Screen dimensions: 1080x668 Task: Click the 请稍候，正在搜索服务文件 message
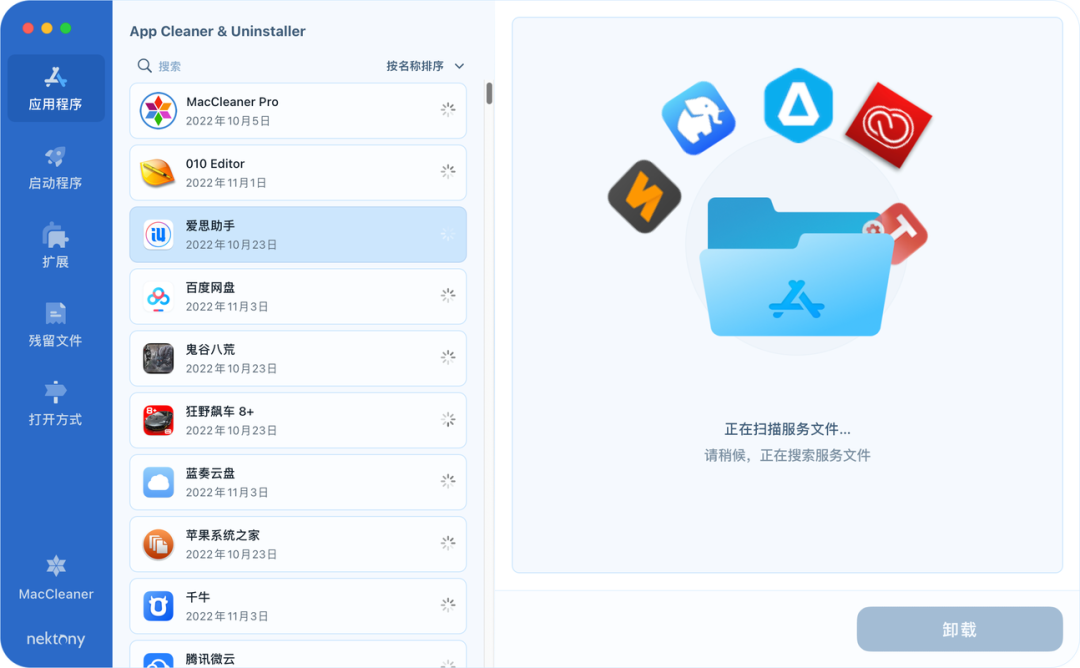click(787, 455)
